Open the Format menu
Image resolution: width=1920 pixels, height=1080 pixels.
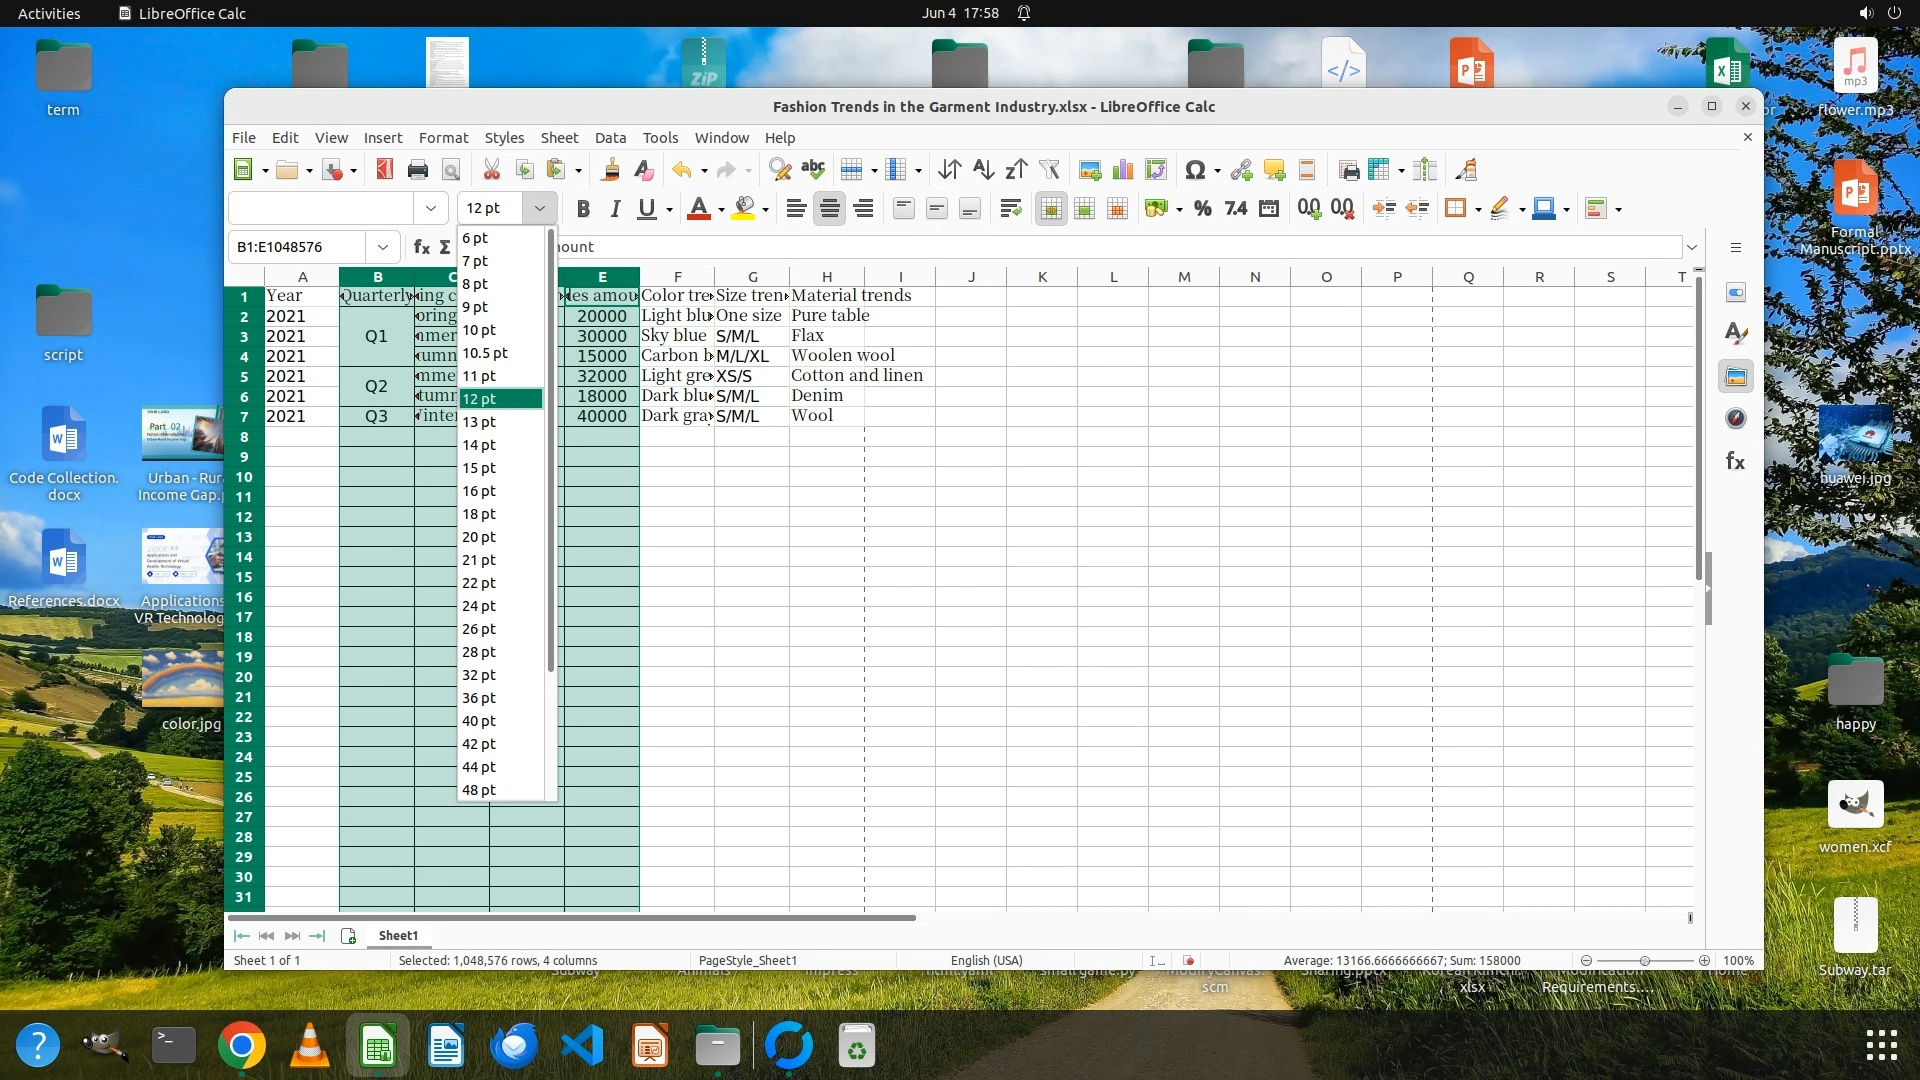click(443, 138)
